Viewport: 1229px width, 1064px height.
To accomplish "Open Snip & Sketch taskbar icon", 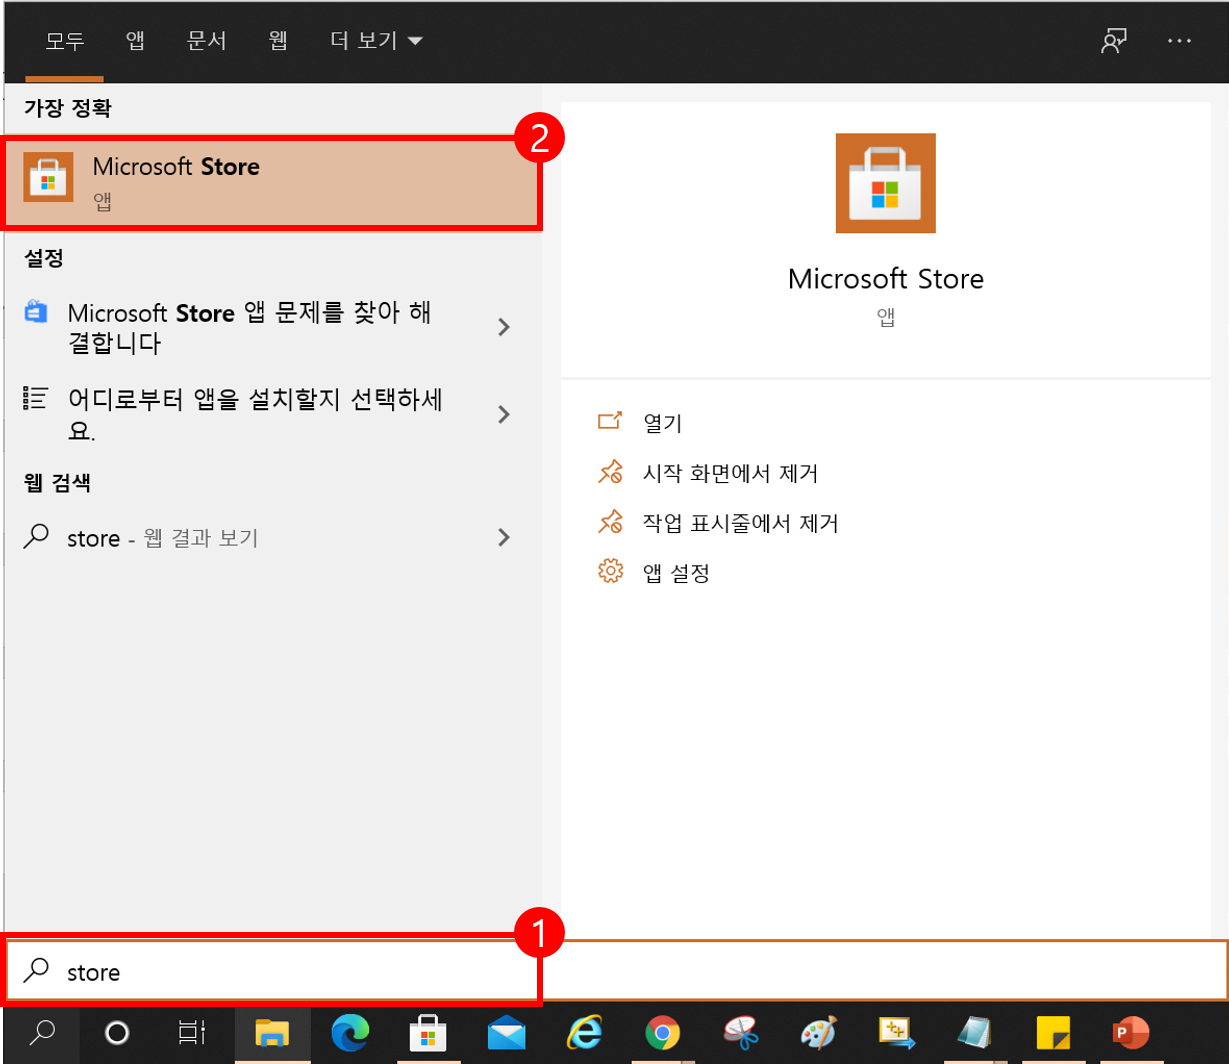I will click(897, 1033).
